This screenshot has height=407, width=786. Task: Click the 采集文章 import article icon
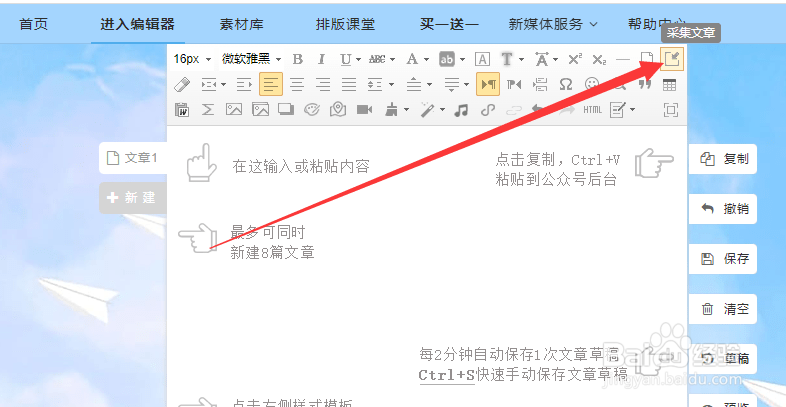pos(672,59)
